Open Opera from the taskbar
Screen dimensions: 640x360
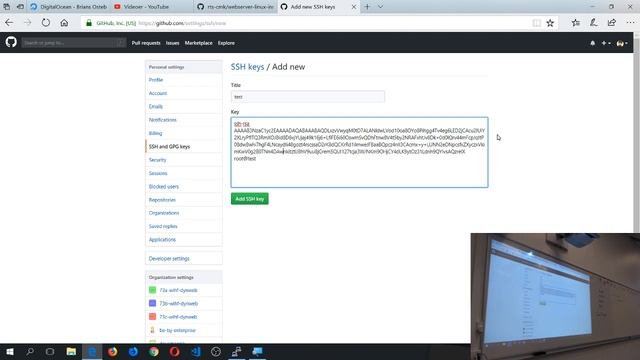pos(175,351)
